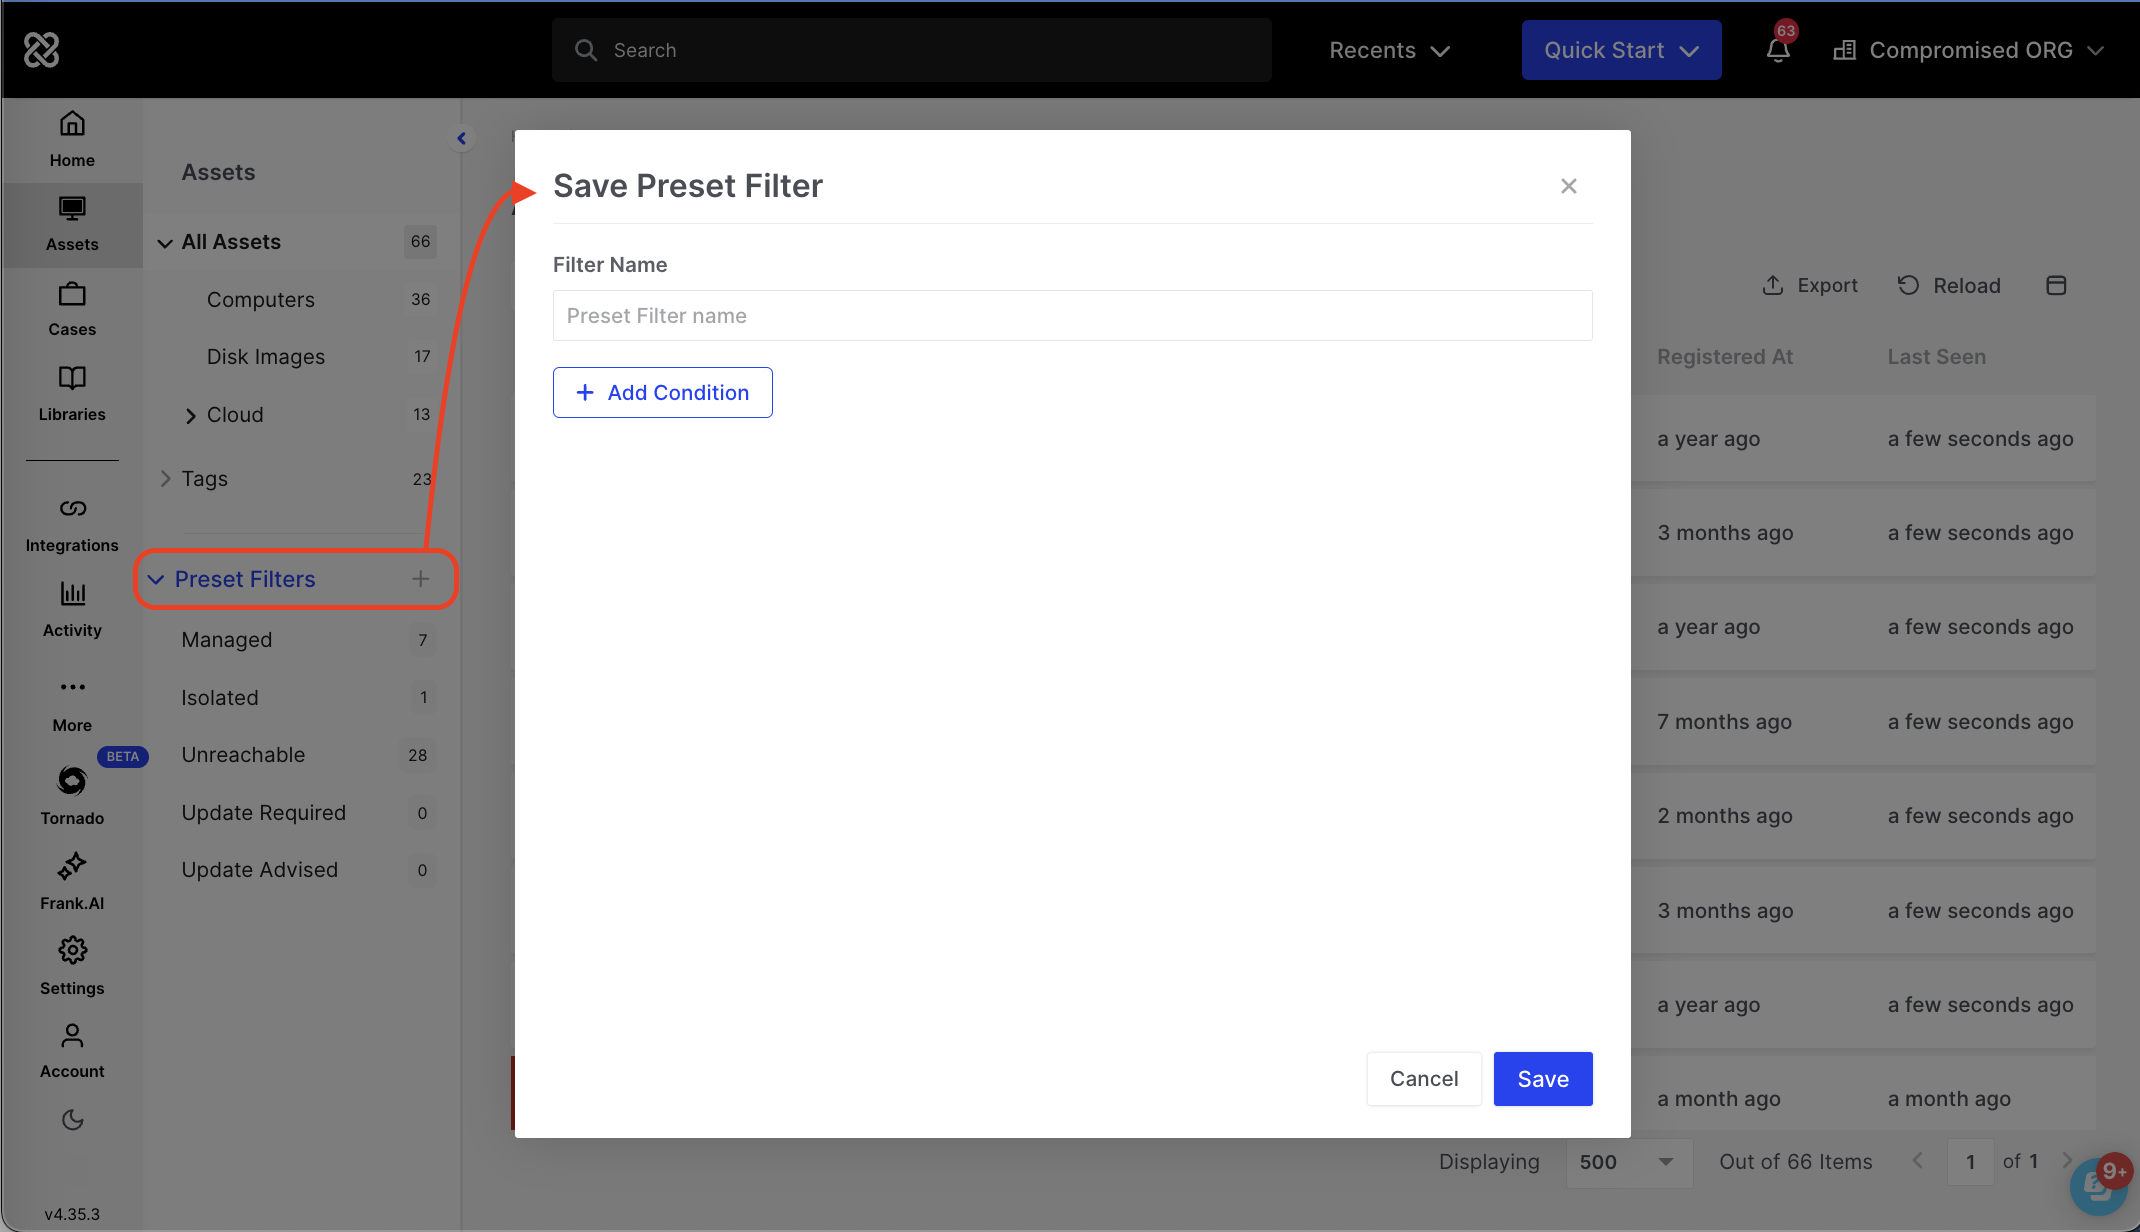Open the Recents dropdown menu

[1389, 51]
